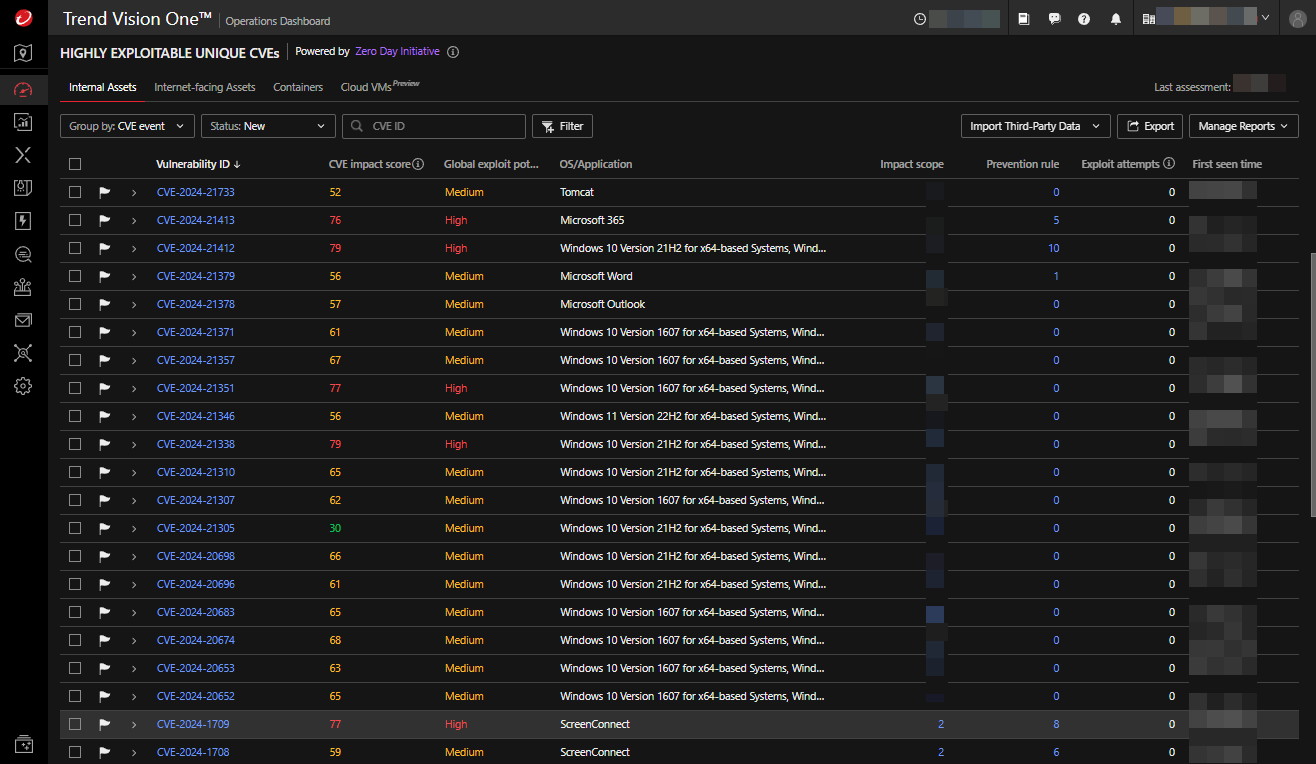Click the help question mark icon
The height and width of the screenshot is (764, 1316).
coord(1084,19)
